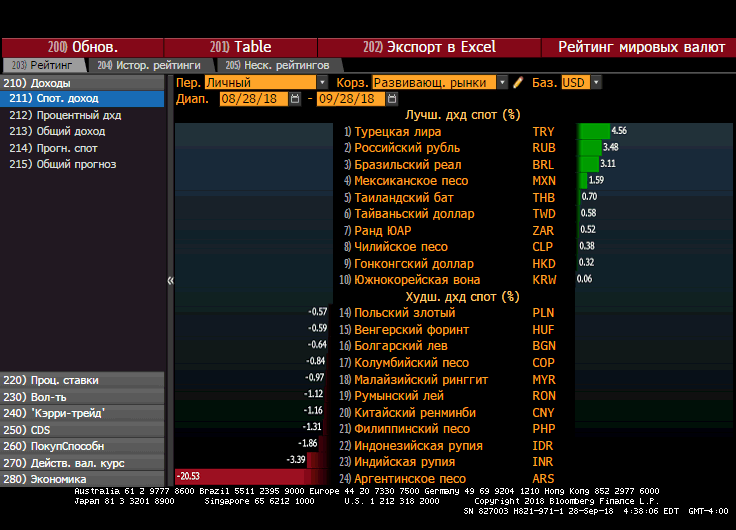Open the base currency USD dropdown
The width and height of the screenshot is (736, 530).
596,83
